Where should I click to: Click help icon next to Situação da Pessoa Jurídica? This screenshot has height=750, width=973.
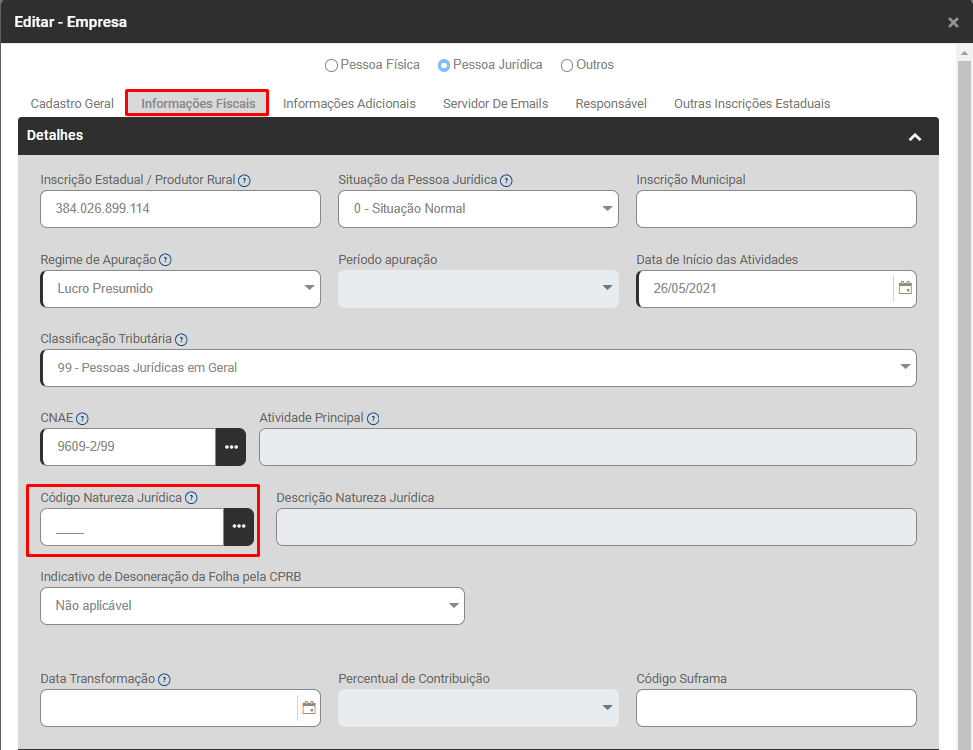506,181
